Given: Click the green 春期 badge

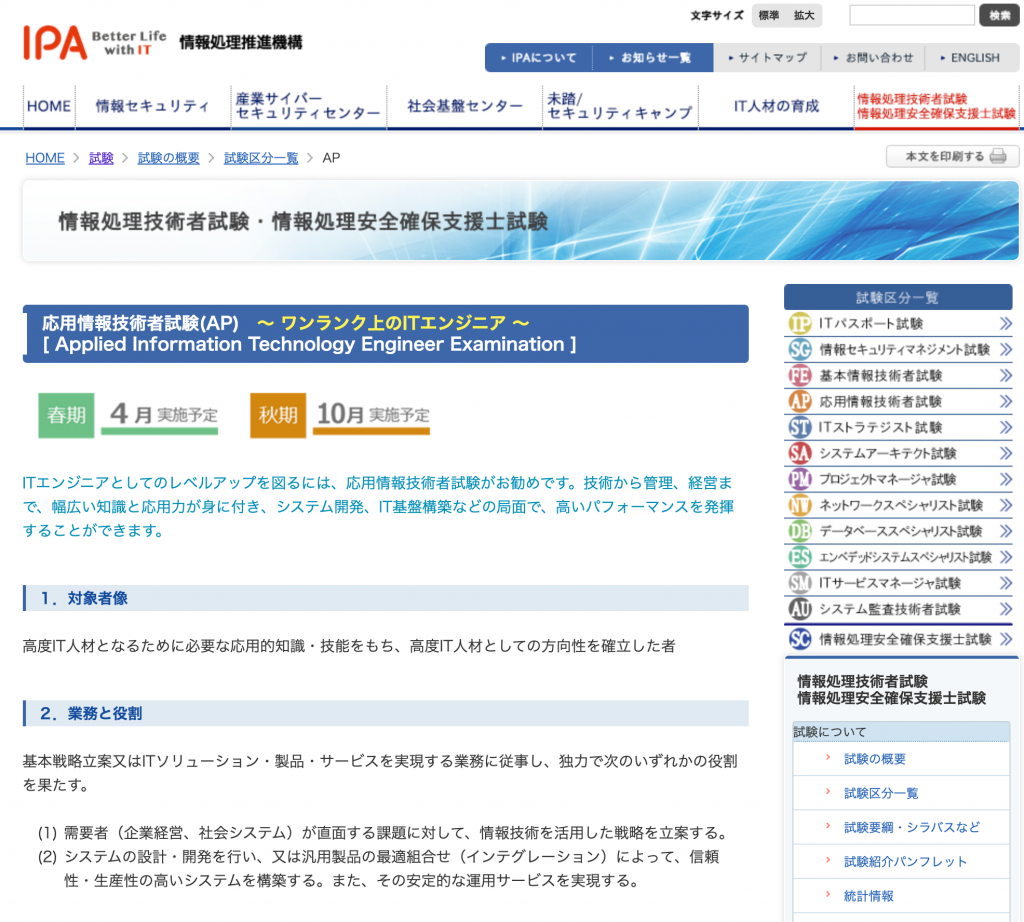Looking at the screenshot, I should [66, 415].
